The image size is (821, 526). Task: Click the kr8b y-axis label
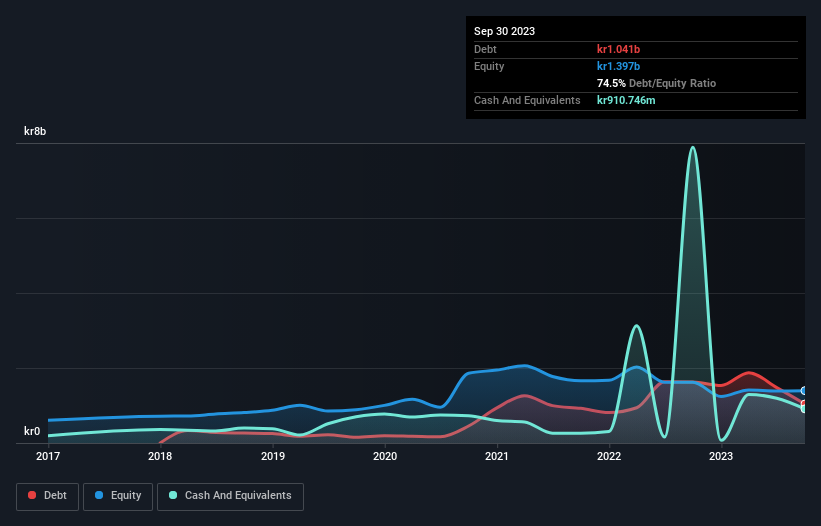tap(35, 131)
